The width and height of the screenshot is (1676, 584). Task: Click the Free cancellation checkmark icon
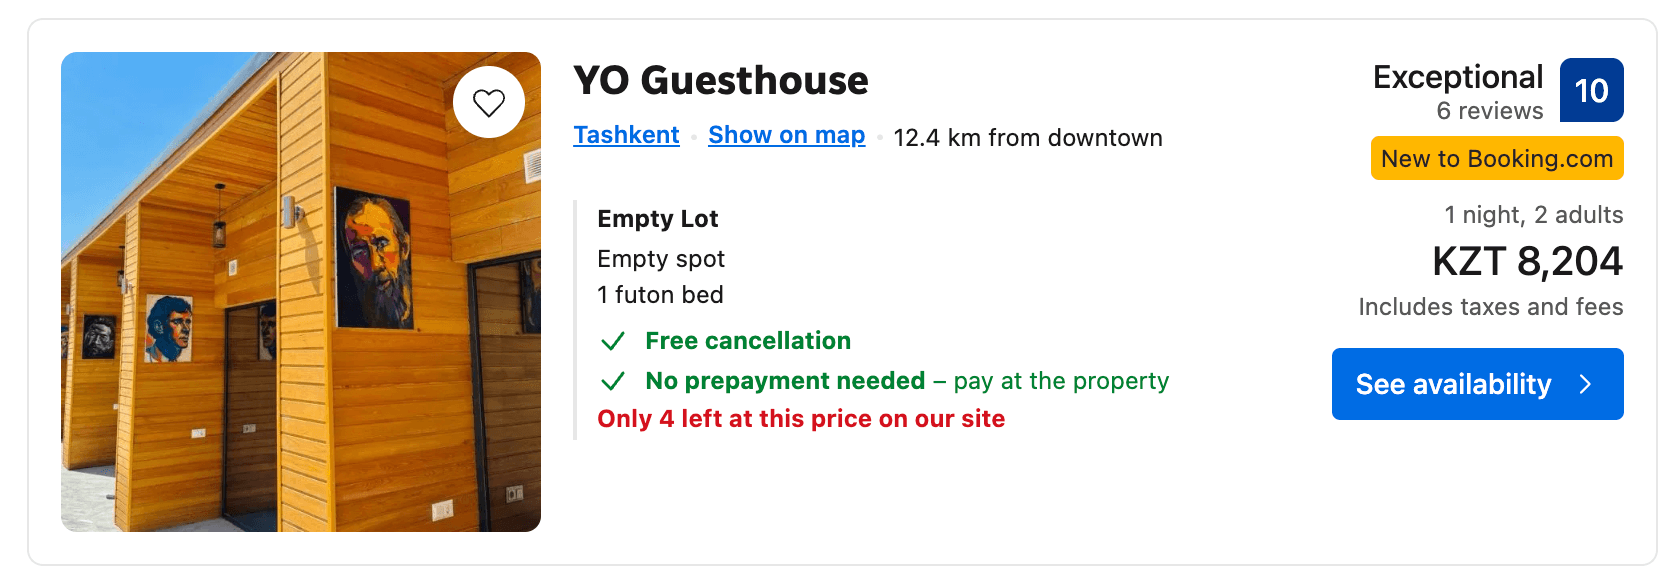click(613, 341)
